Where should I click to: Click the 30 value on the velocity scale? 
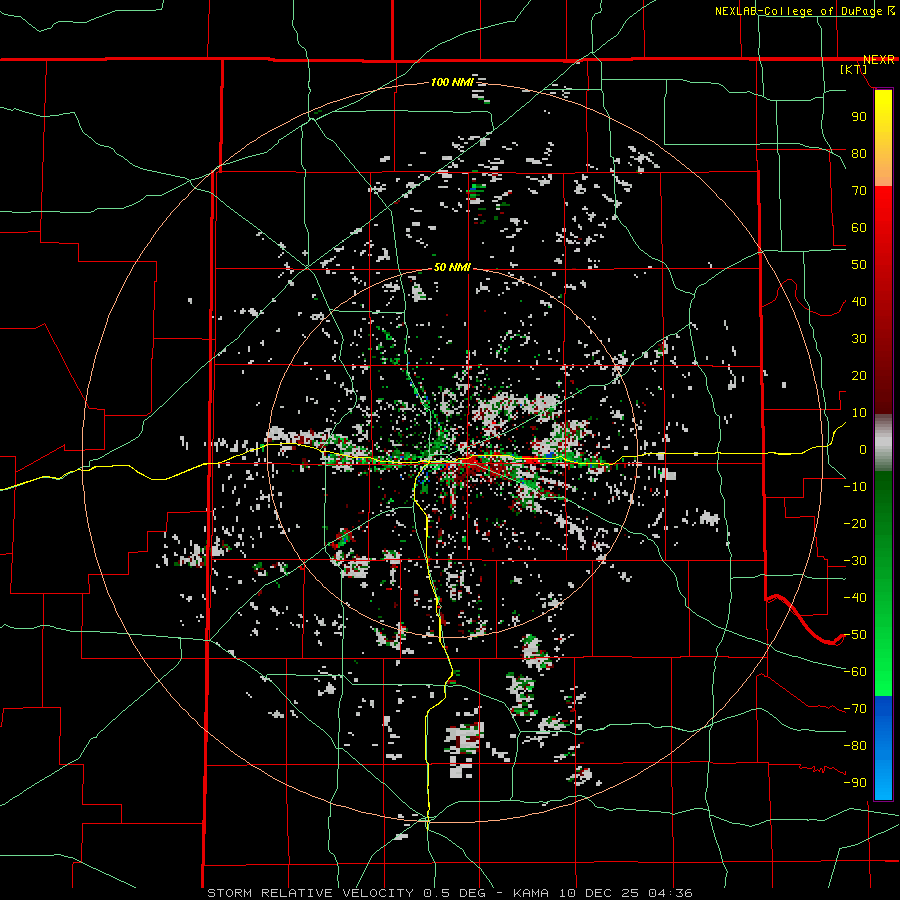859,339
